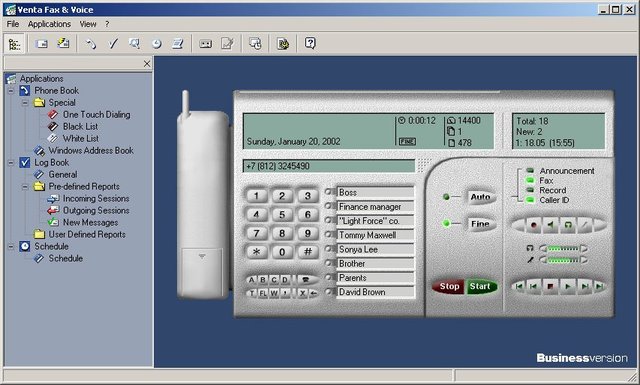
Task: Click the play button on playback controls
Action: click(x=567, y=286)
